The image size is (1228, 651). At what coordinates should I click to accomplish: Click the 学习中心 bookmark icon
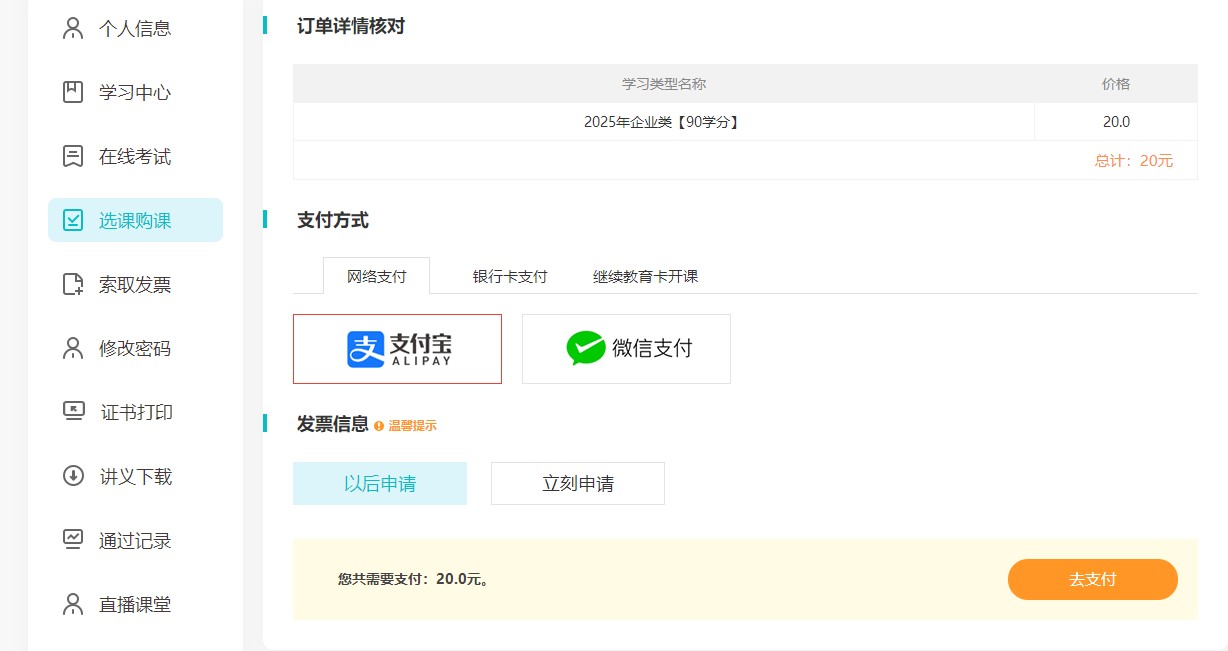[72, 92]
